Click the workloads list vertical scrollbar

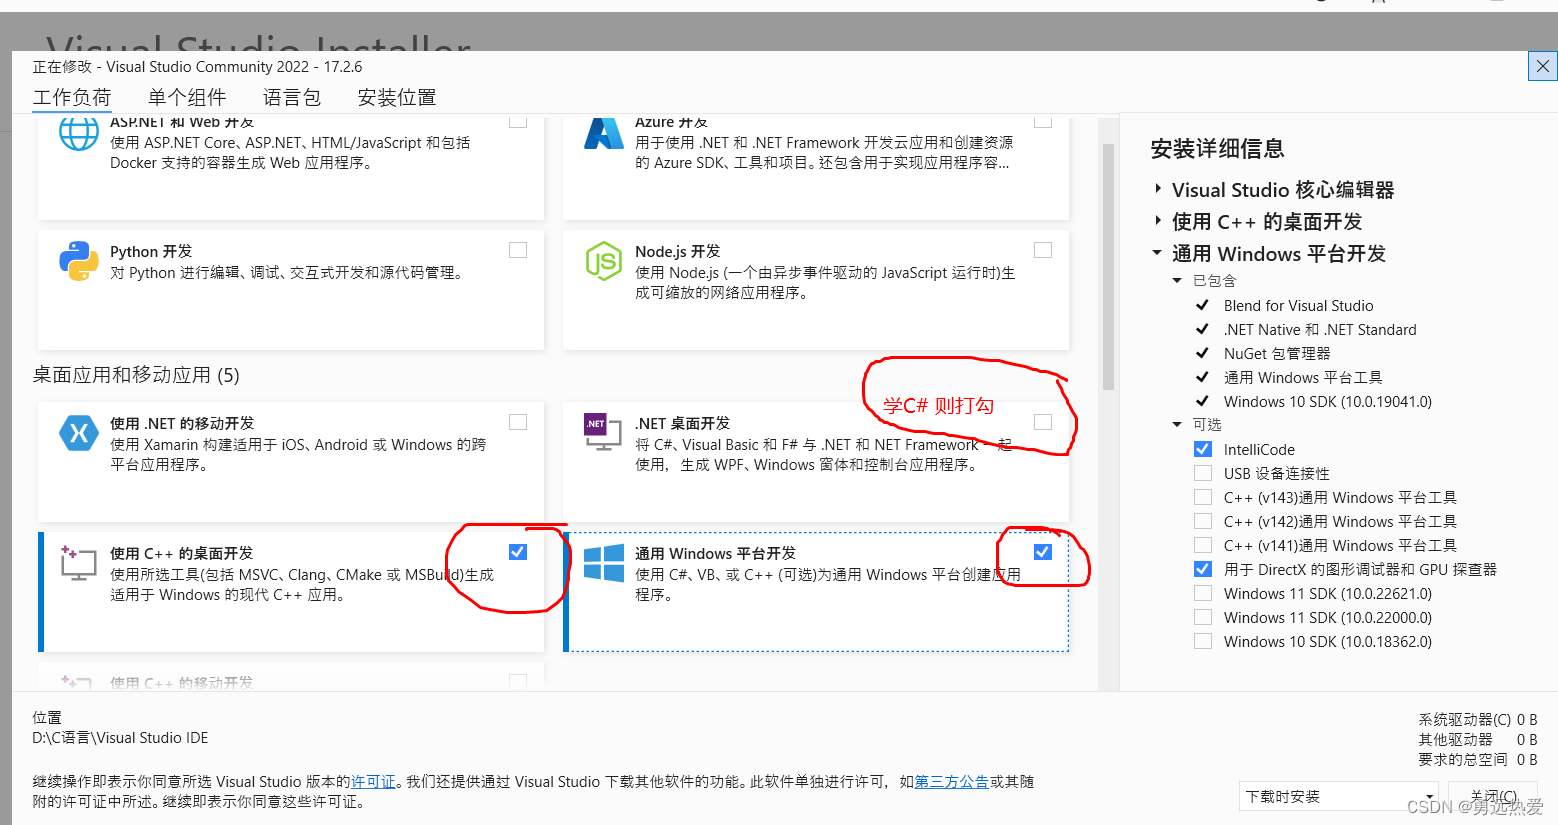coord(1108,266)
